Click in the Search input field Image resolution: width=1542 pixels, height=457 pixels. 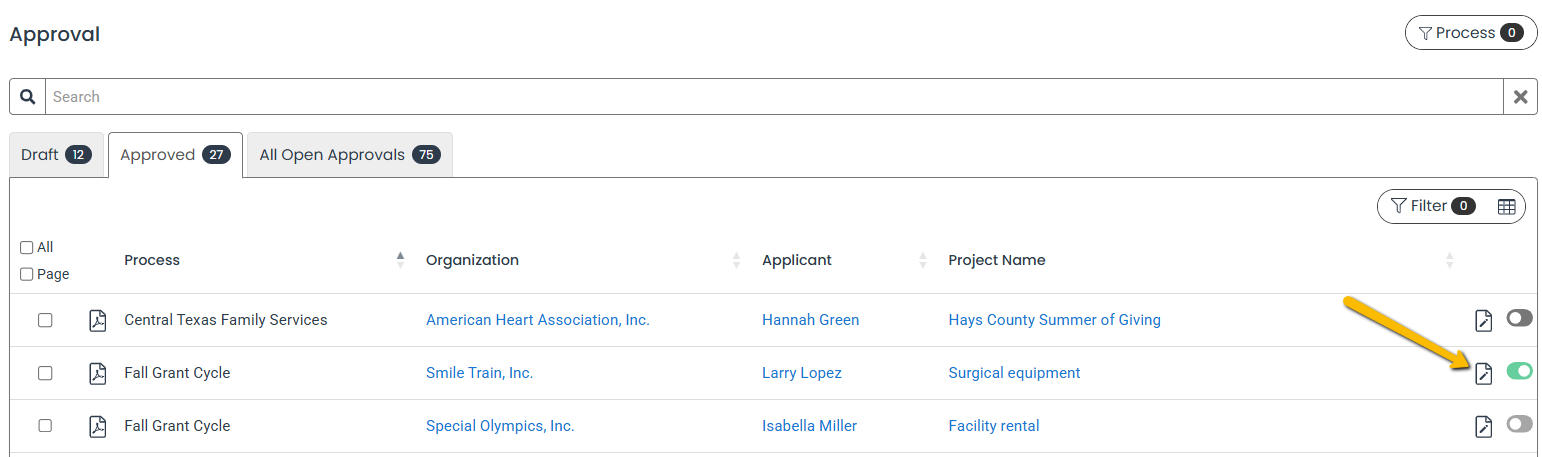[774, 97]
